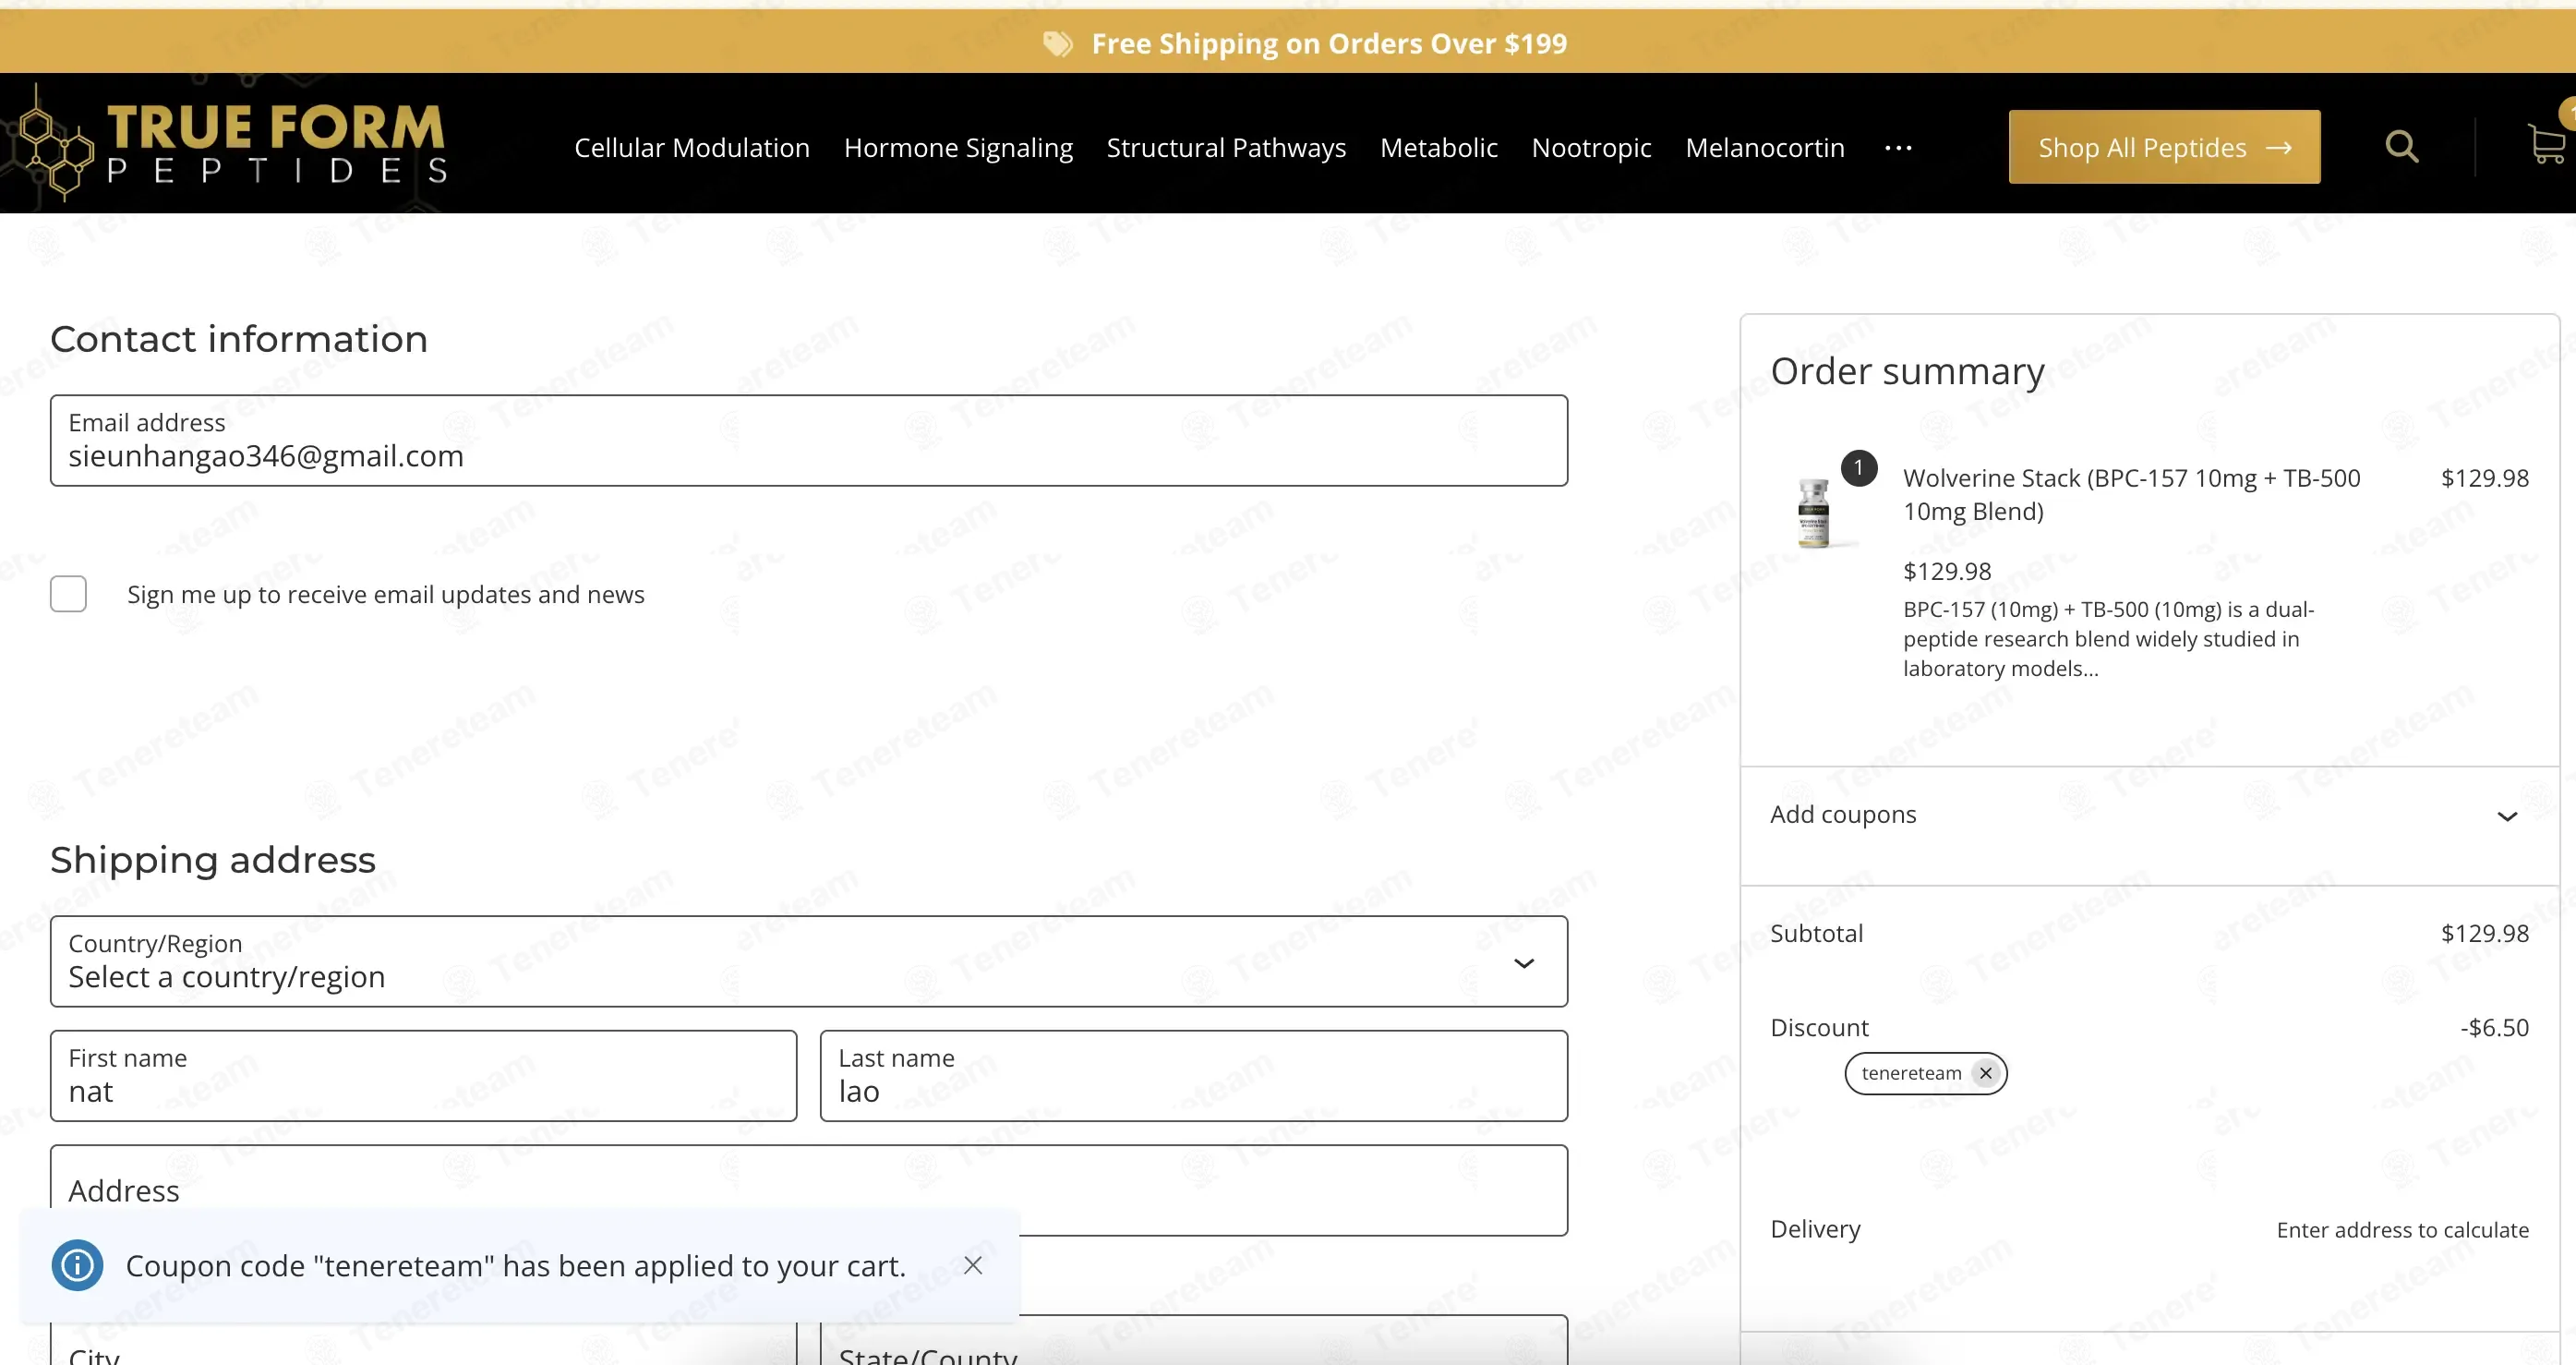Click the Shipping address heading

coord(213,860)
